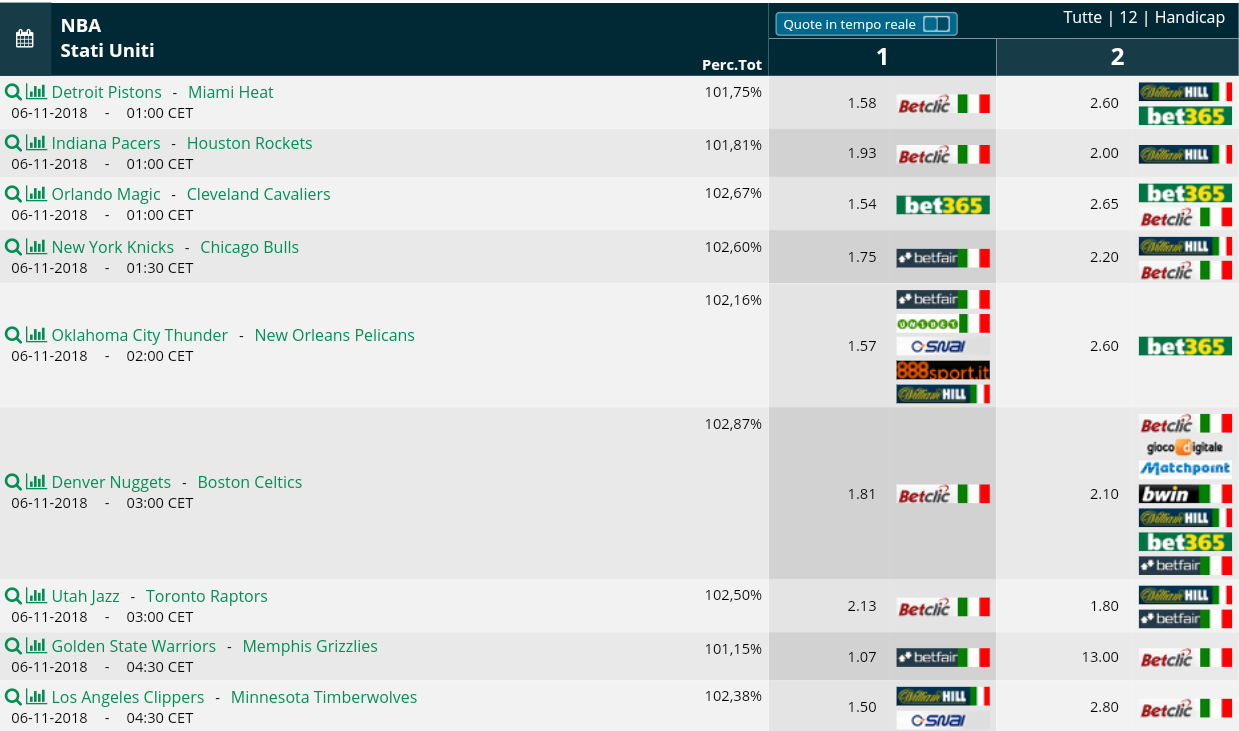The image size is (1239, 731).
Task: Open stats chart icon for Los Angeles Clippers match
Action: click(36, 697)
